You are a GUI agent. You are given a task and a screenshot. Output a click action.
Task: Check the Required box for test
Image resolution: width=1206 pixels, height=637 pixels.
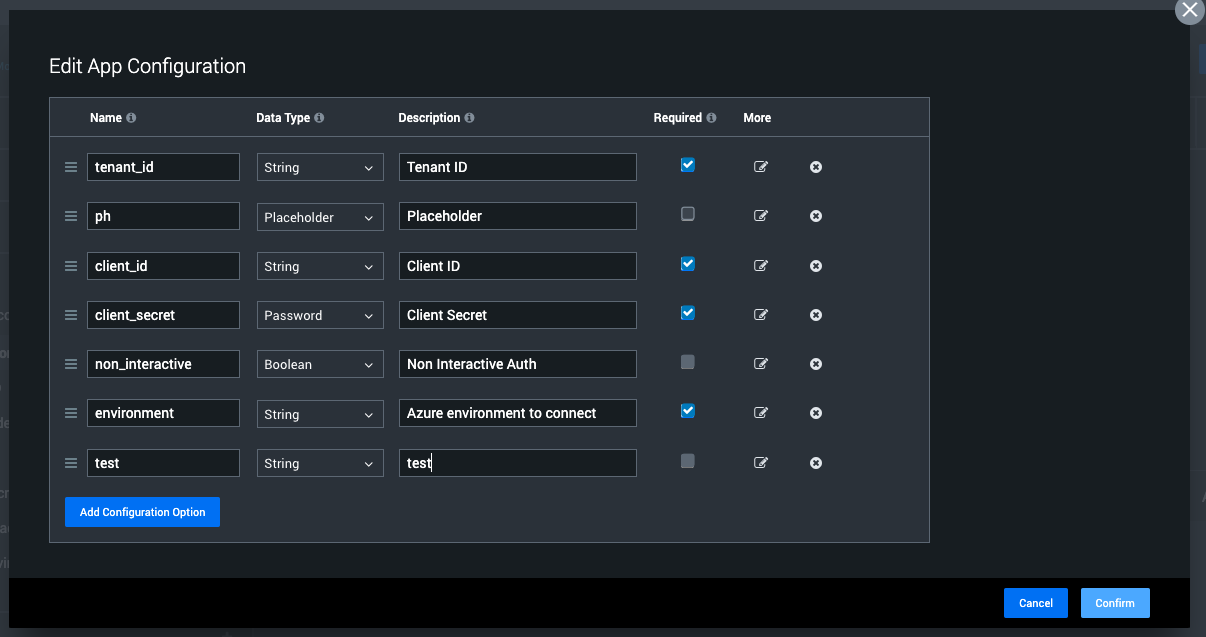(687, 461)
